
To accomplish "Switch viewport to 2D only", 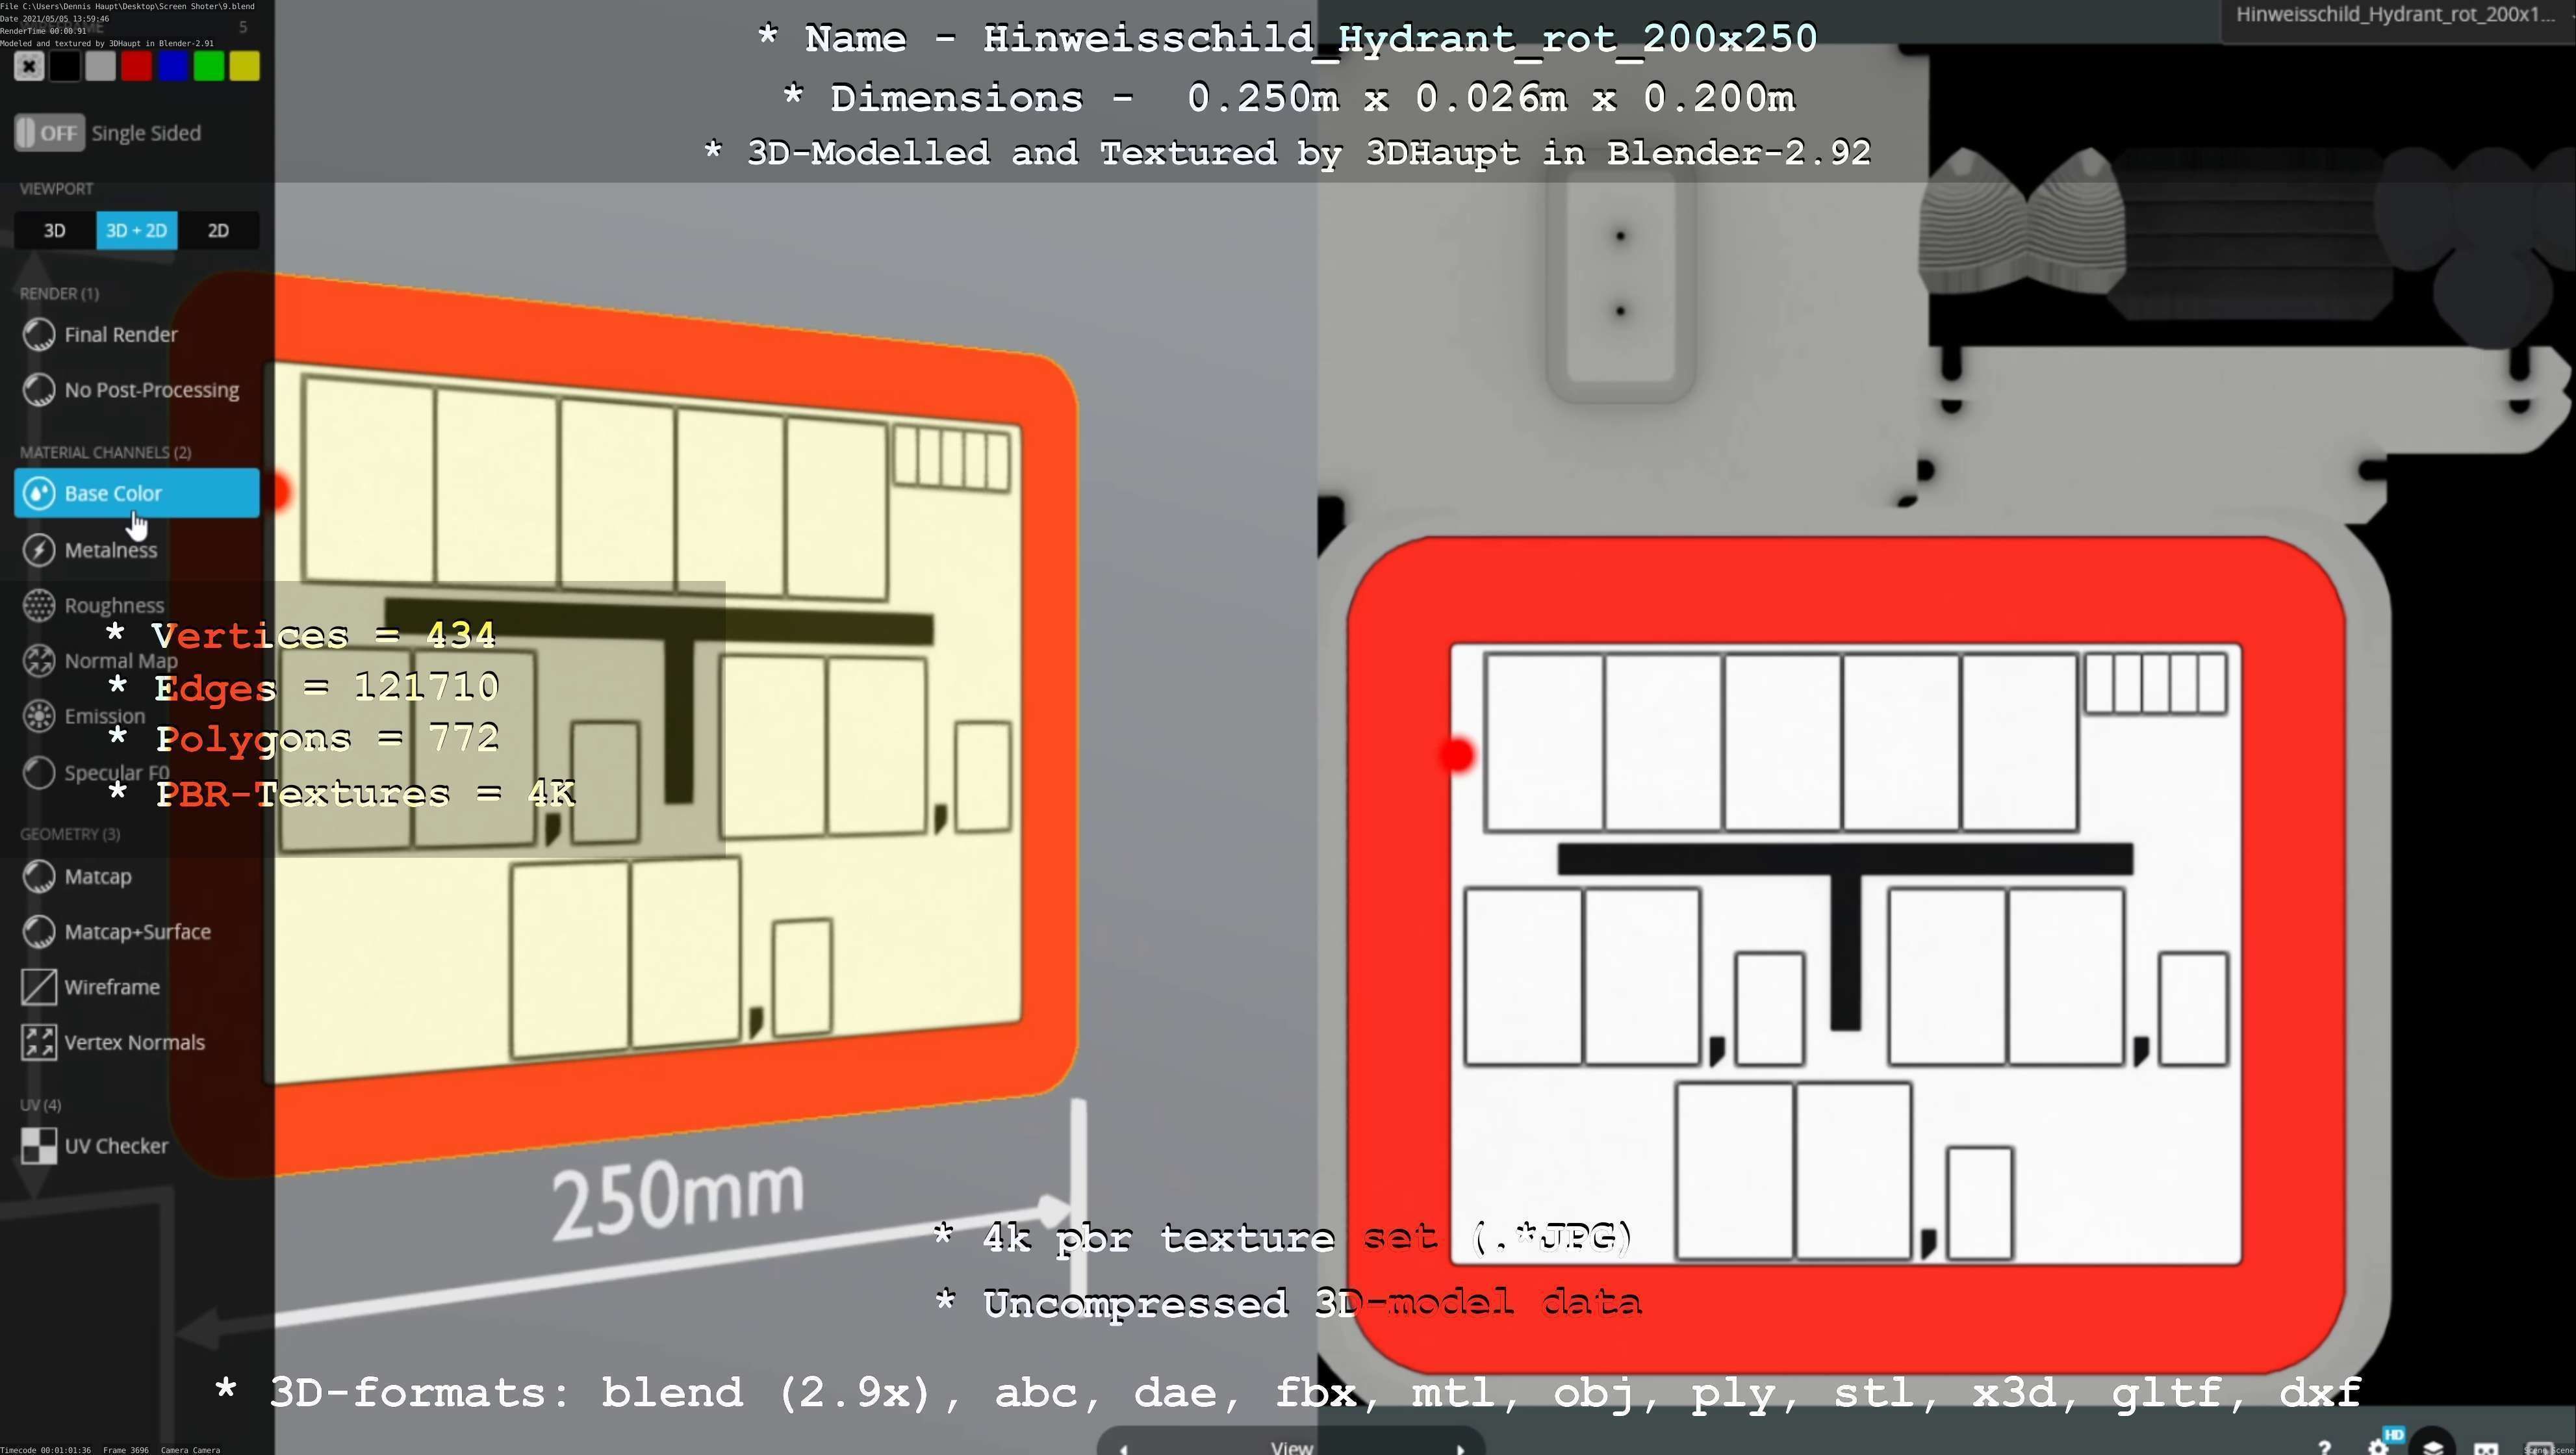I will [218, 231].
